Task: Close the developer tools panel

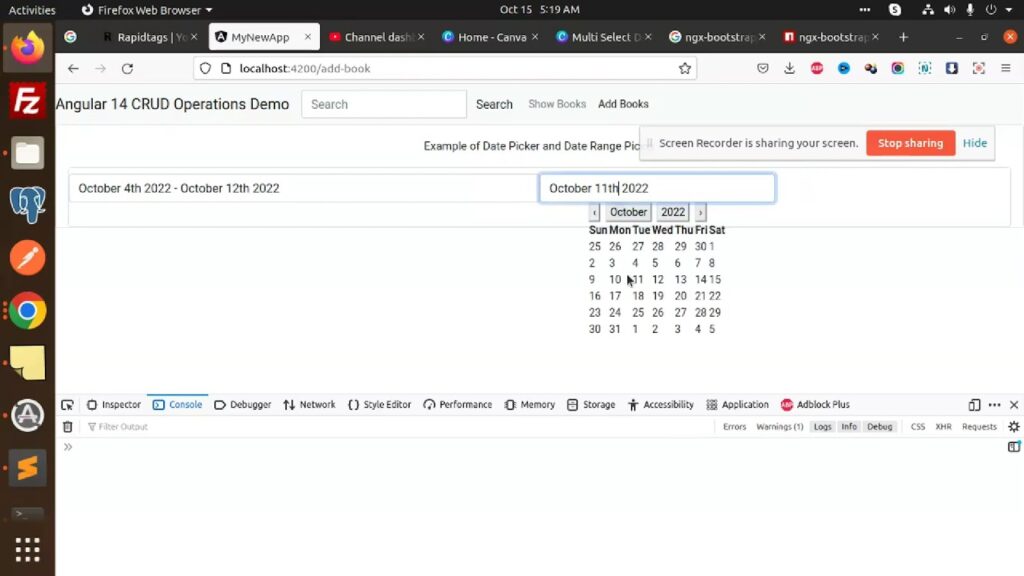Action: point(1014,405)
